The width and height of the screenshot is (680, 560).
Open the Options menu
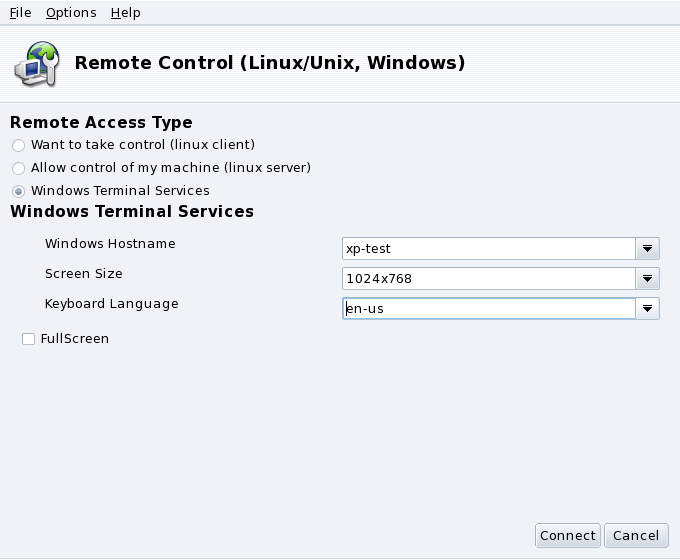(x=71, y=13)
